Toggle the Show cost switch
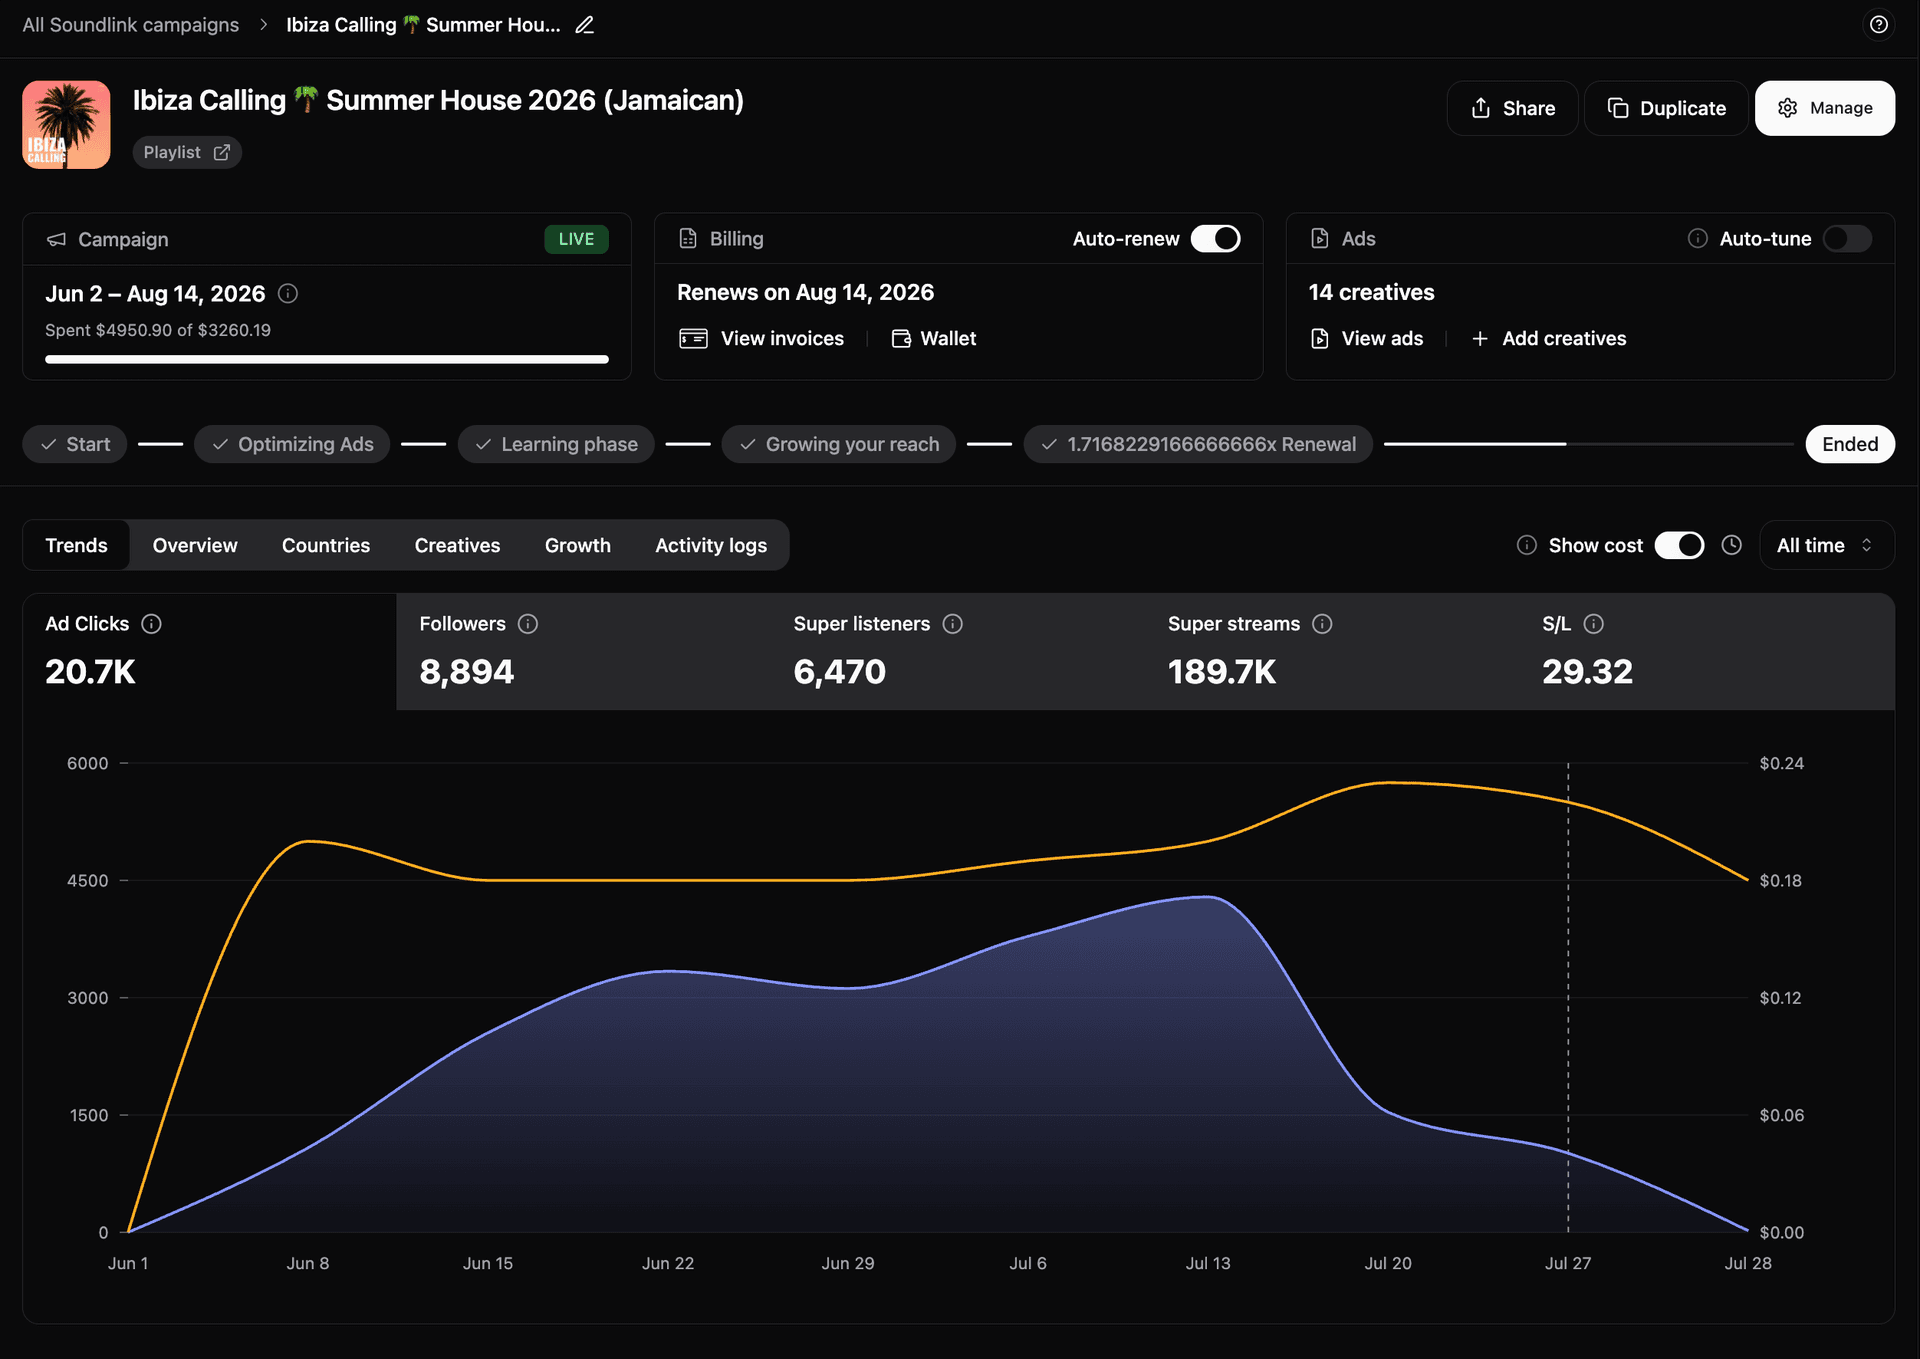The height and width of the screenshot is (1359, 1920). (x=1679, y=545)
